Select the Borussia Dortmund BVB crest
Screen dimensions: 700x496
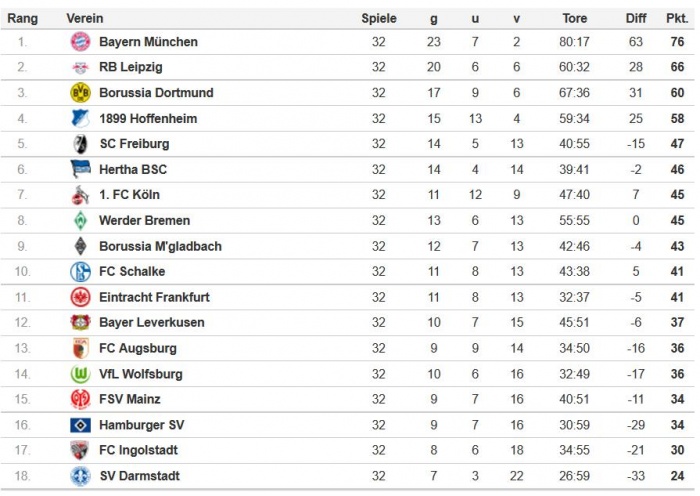80,93
